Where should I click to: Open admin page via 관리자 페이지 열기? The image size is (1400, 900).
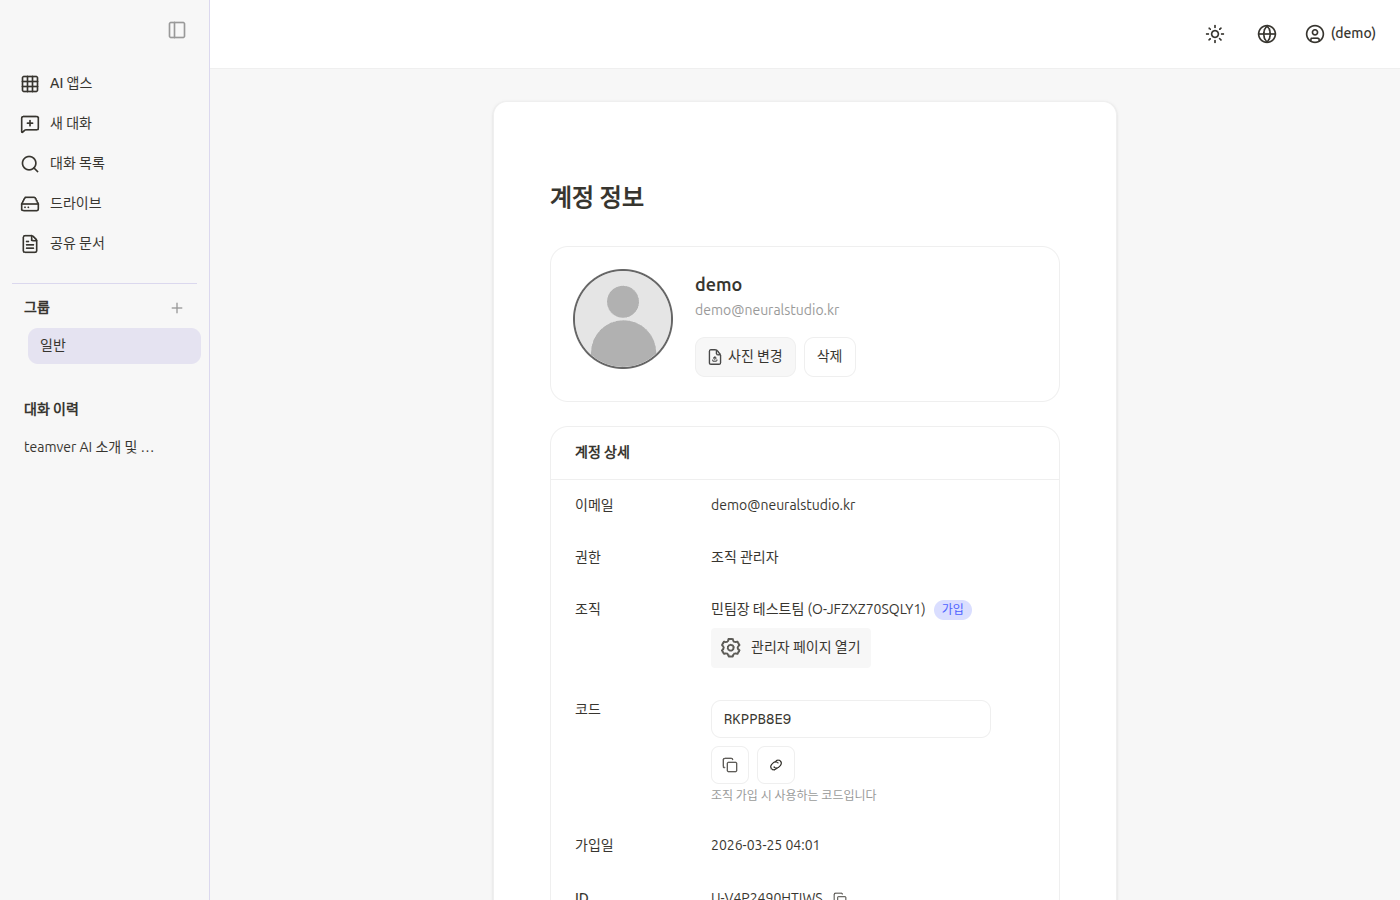[x=791, y=648]
